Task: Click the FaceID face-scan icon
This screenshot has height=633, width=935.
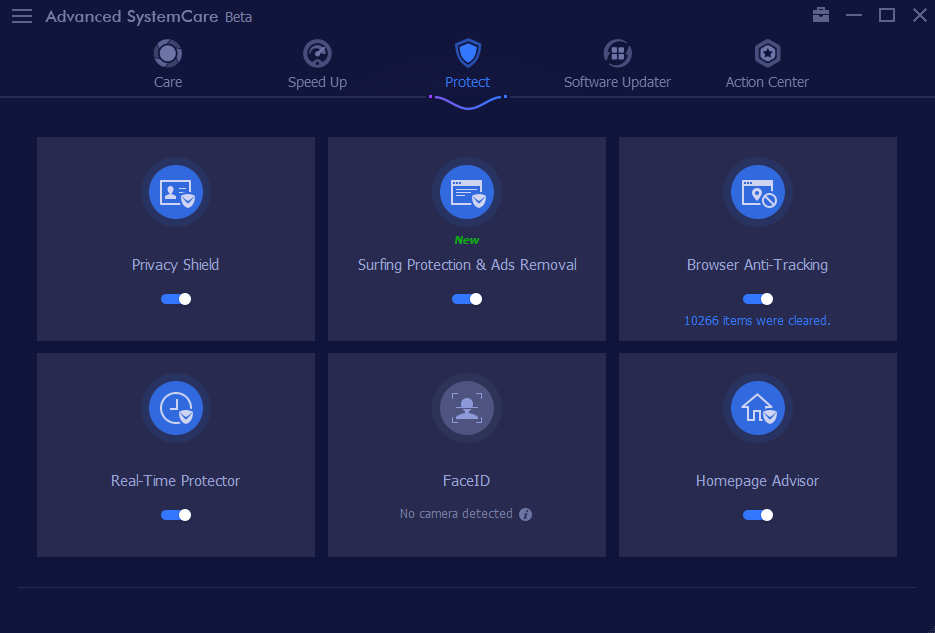Action: coord(467,408)
